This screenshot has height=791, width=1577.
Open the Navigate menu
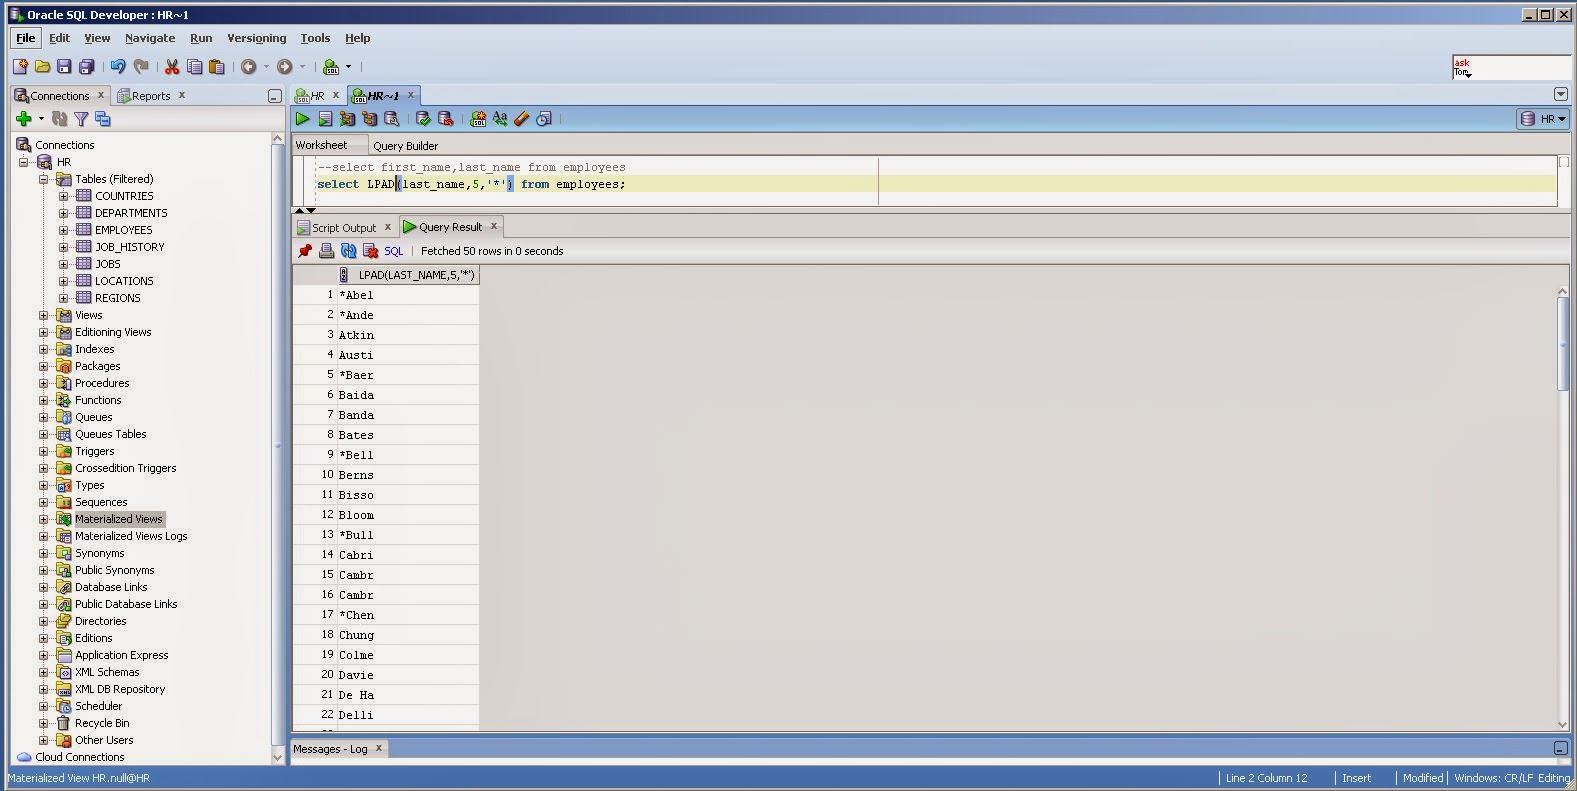click(x=150, y=38)
